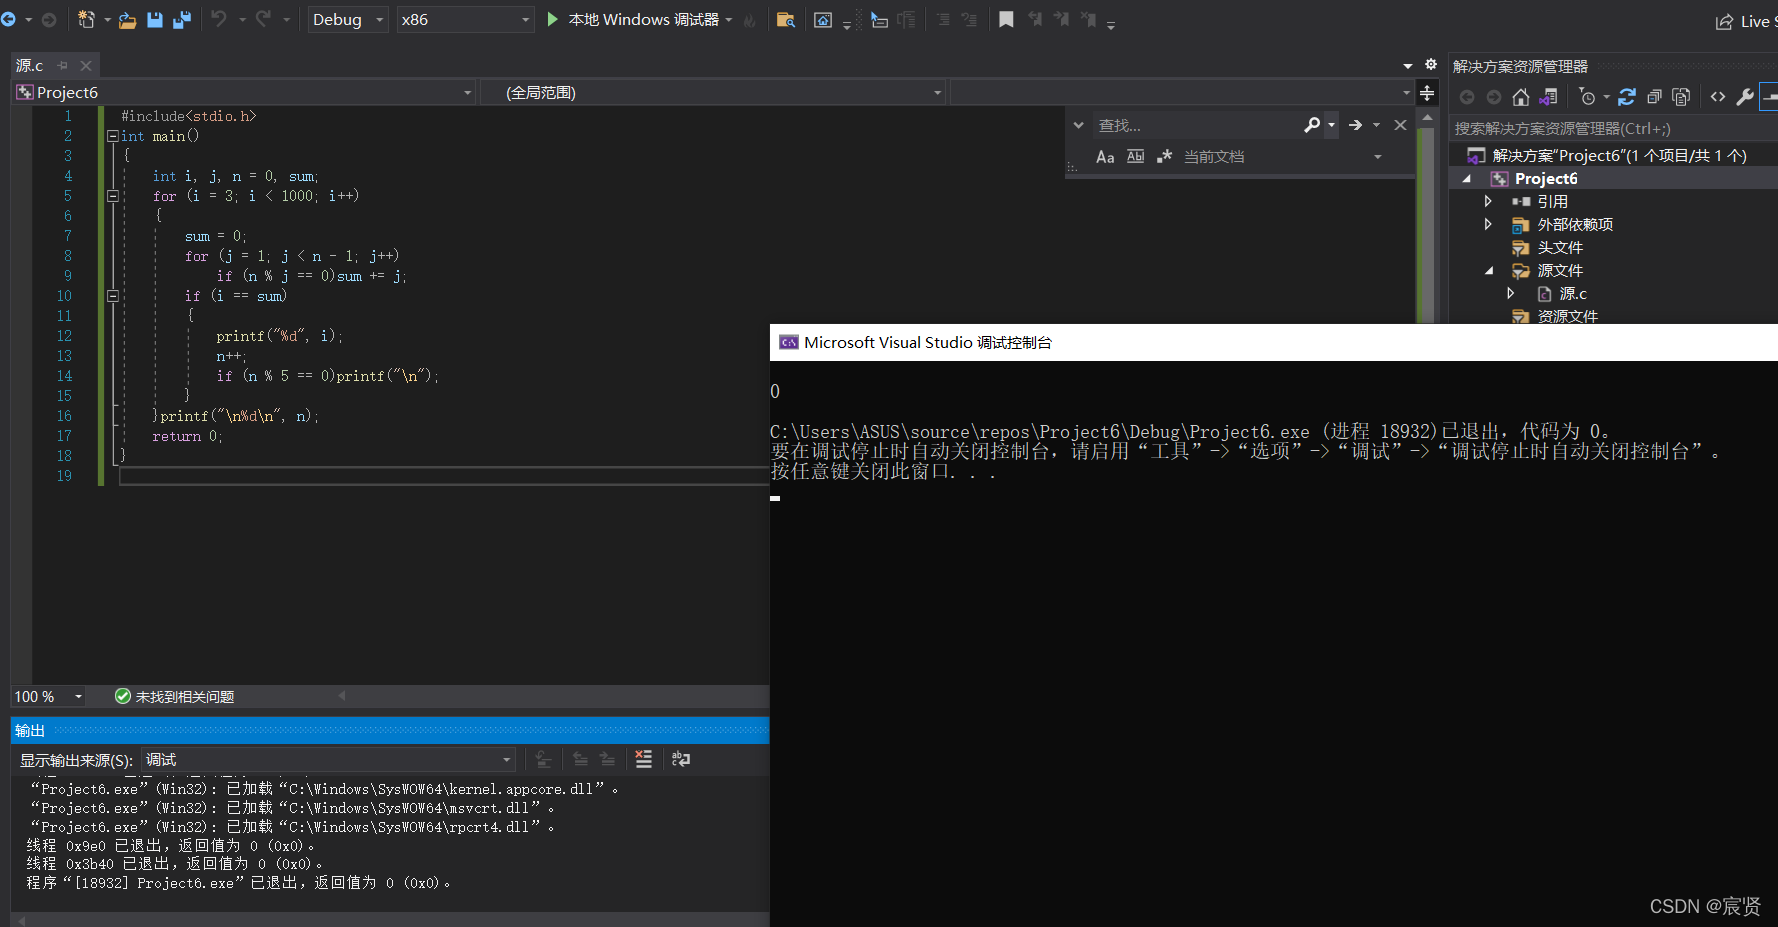Save the current file with the disk icon
1778x927 pixels.
(155, 20)
